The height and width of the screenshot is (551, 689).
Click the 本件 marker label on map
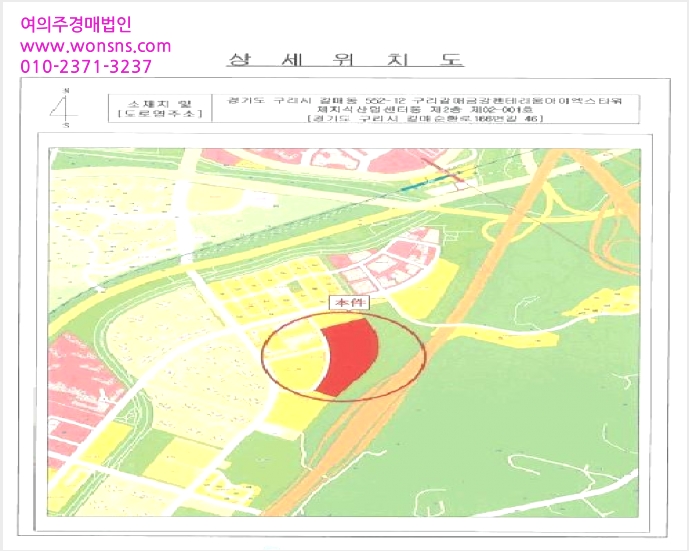click(349, 302)
